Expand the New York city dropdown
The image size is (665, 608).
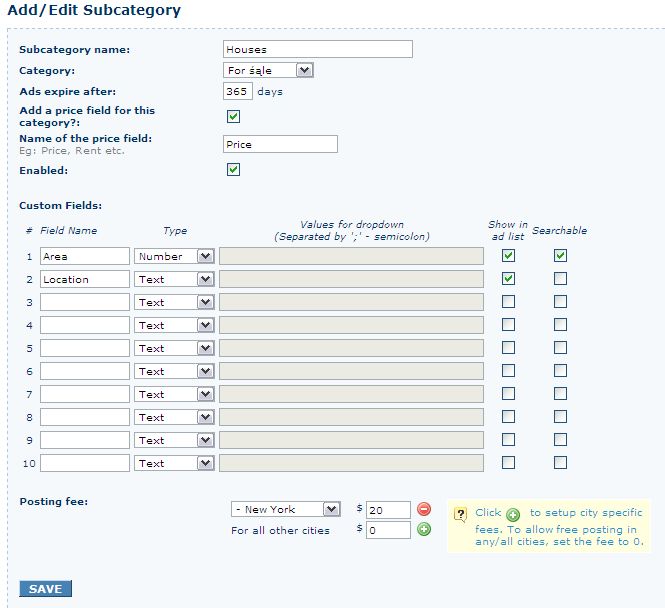(x=285, y=509)
